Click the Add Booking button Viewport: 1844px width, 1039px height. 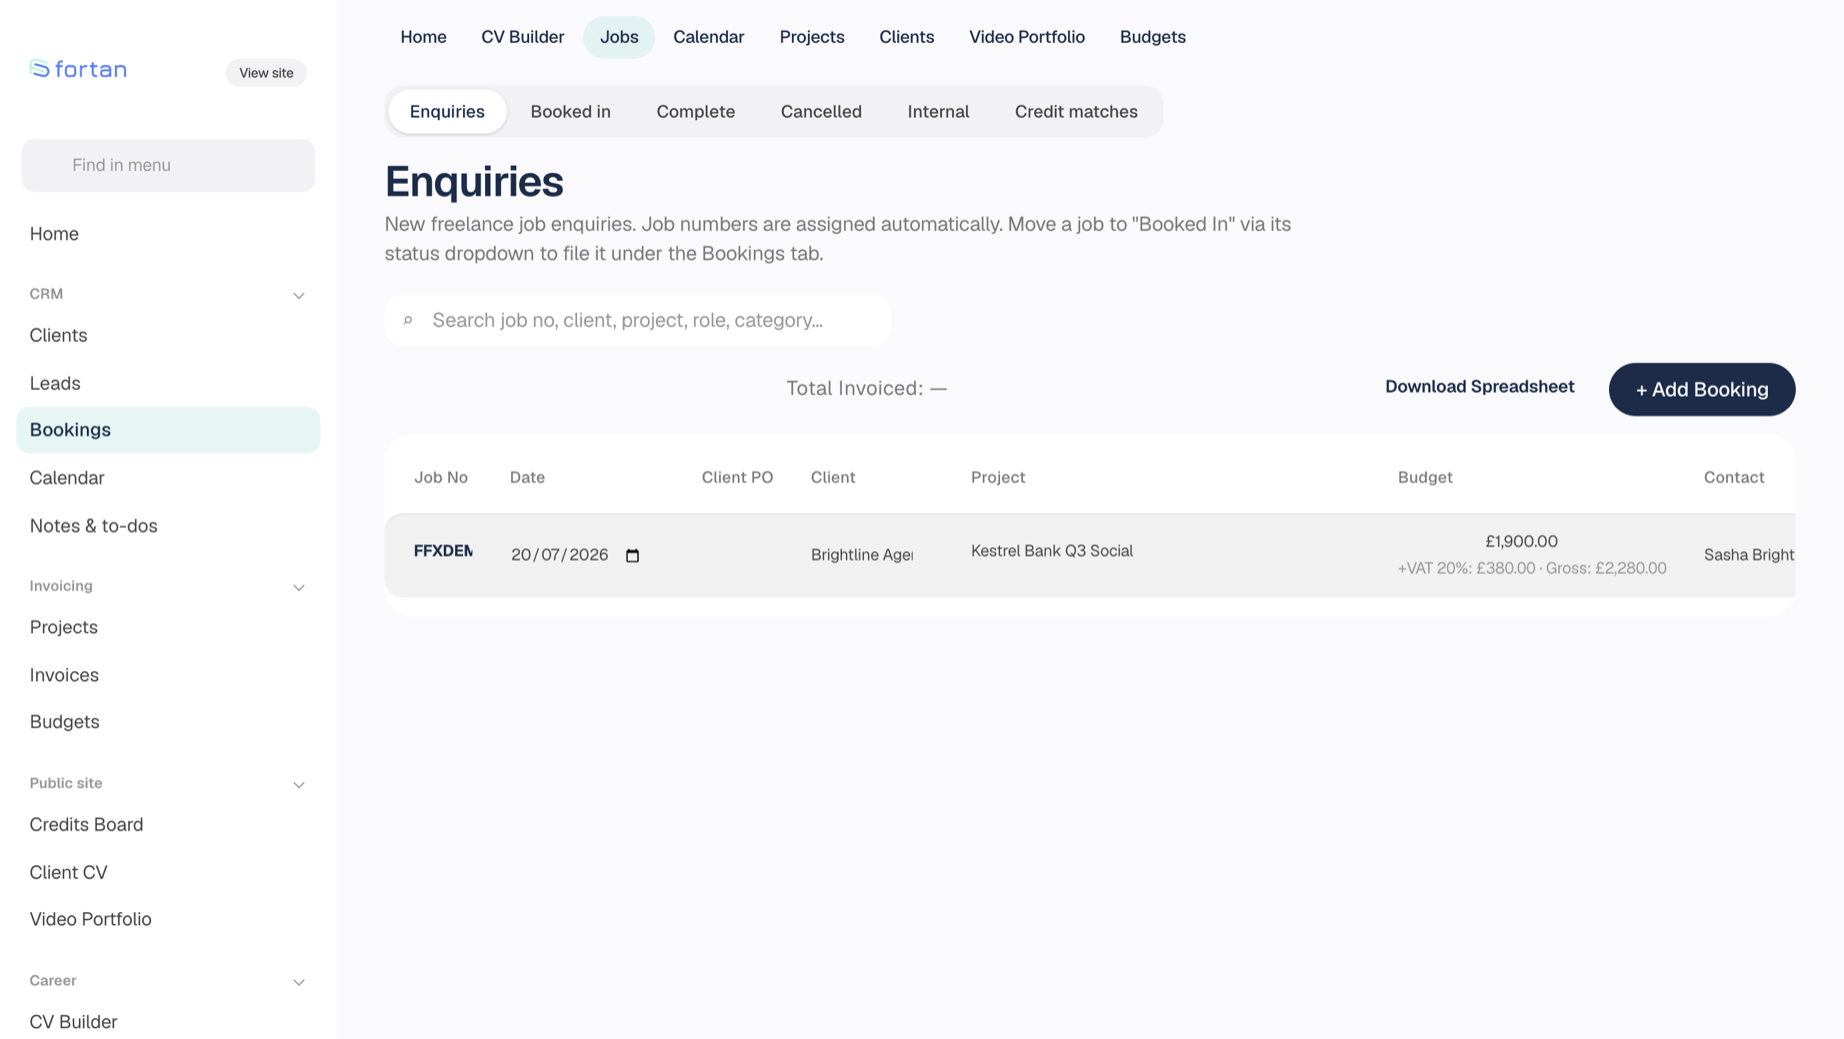[x=1701, y=389]
